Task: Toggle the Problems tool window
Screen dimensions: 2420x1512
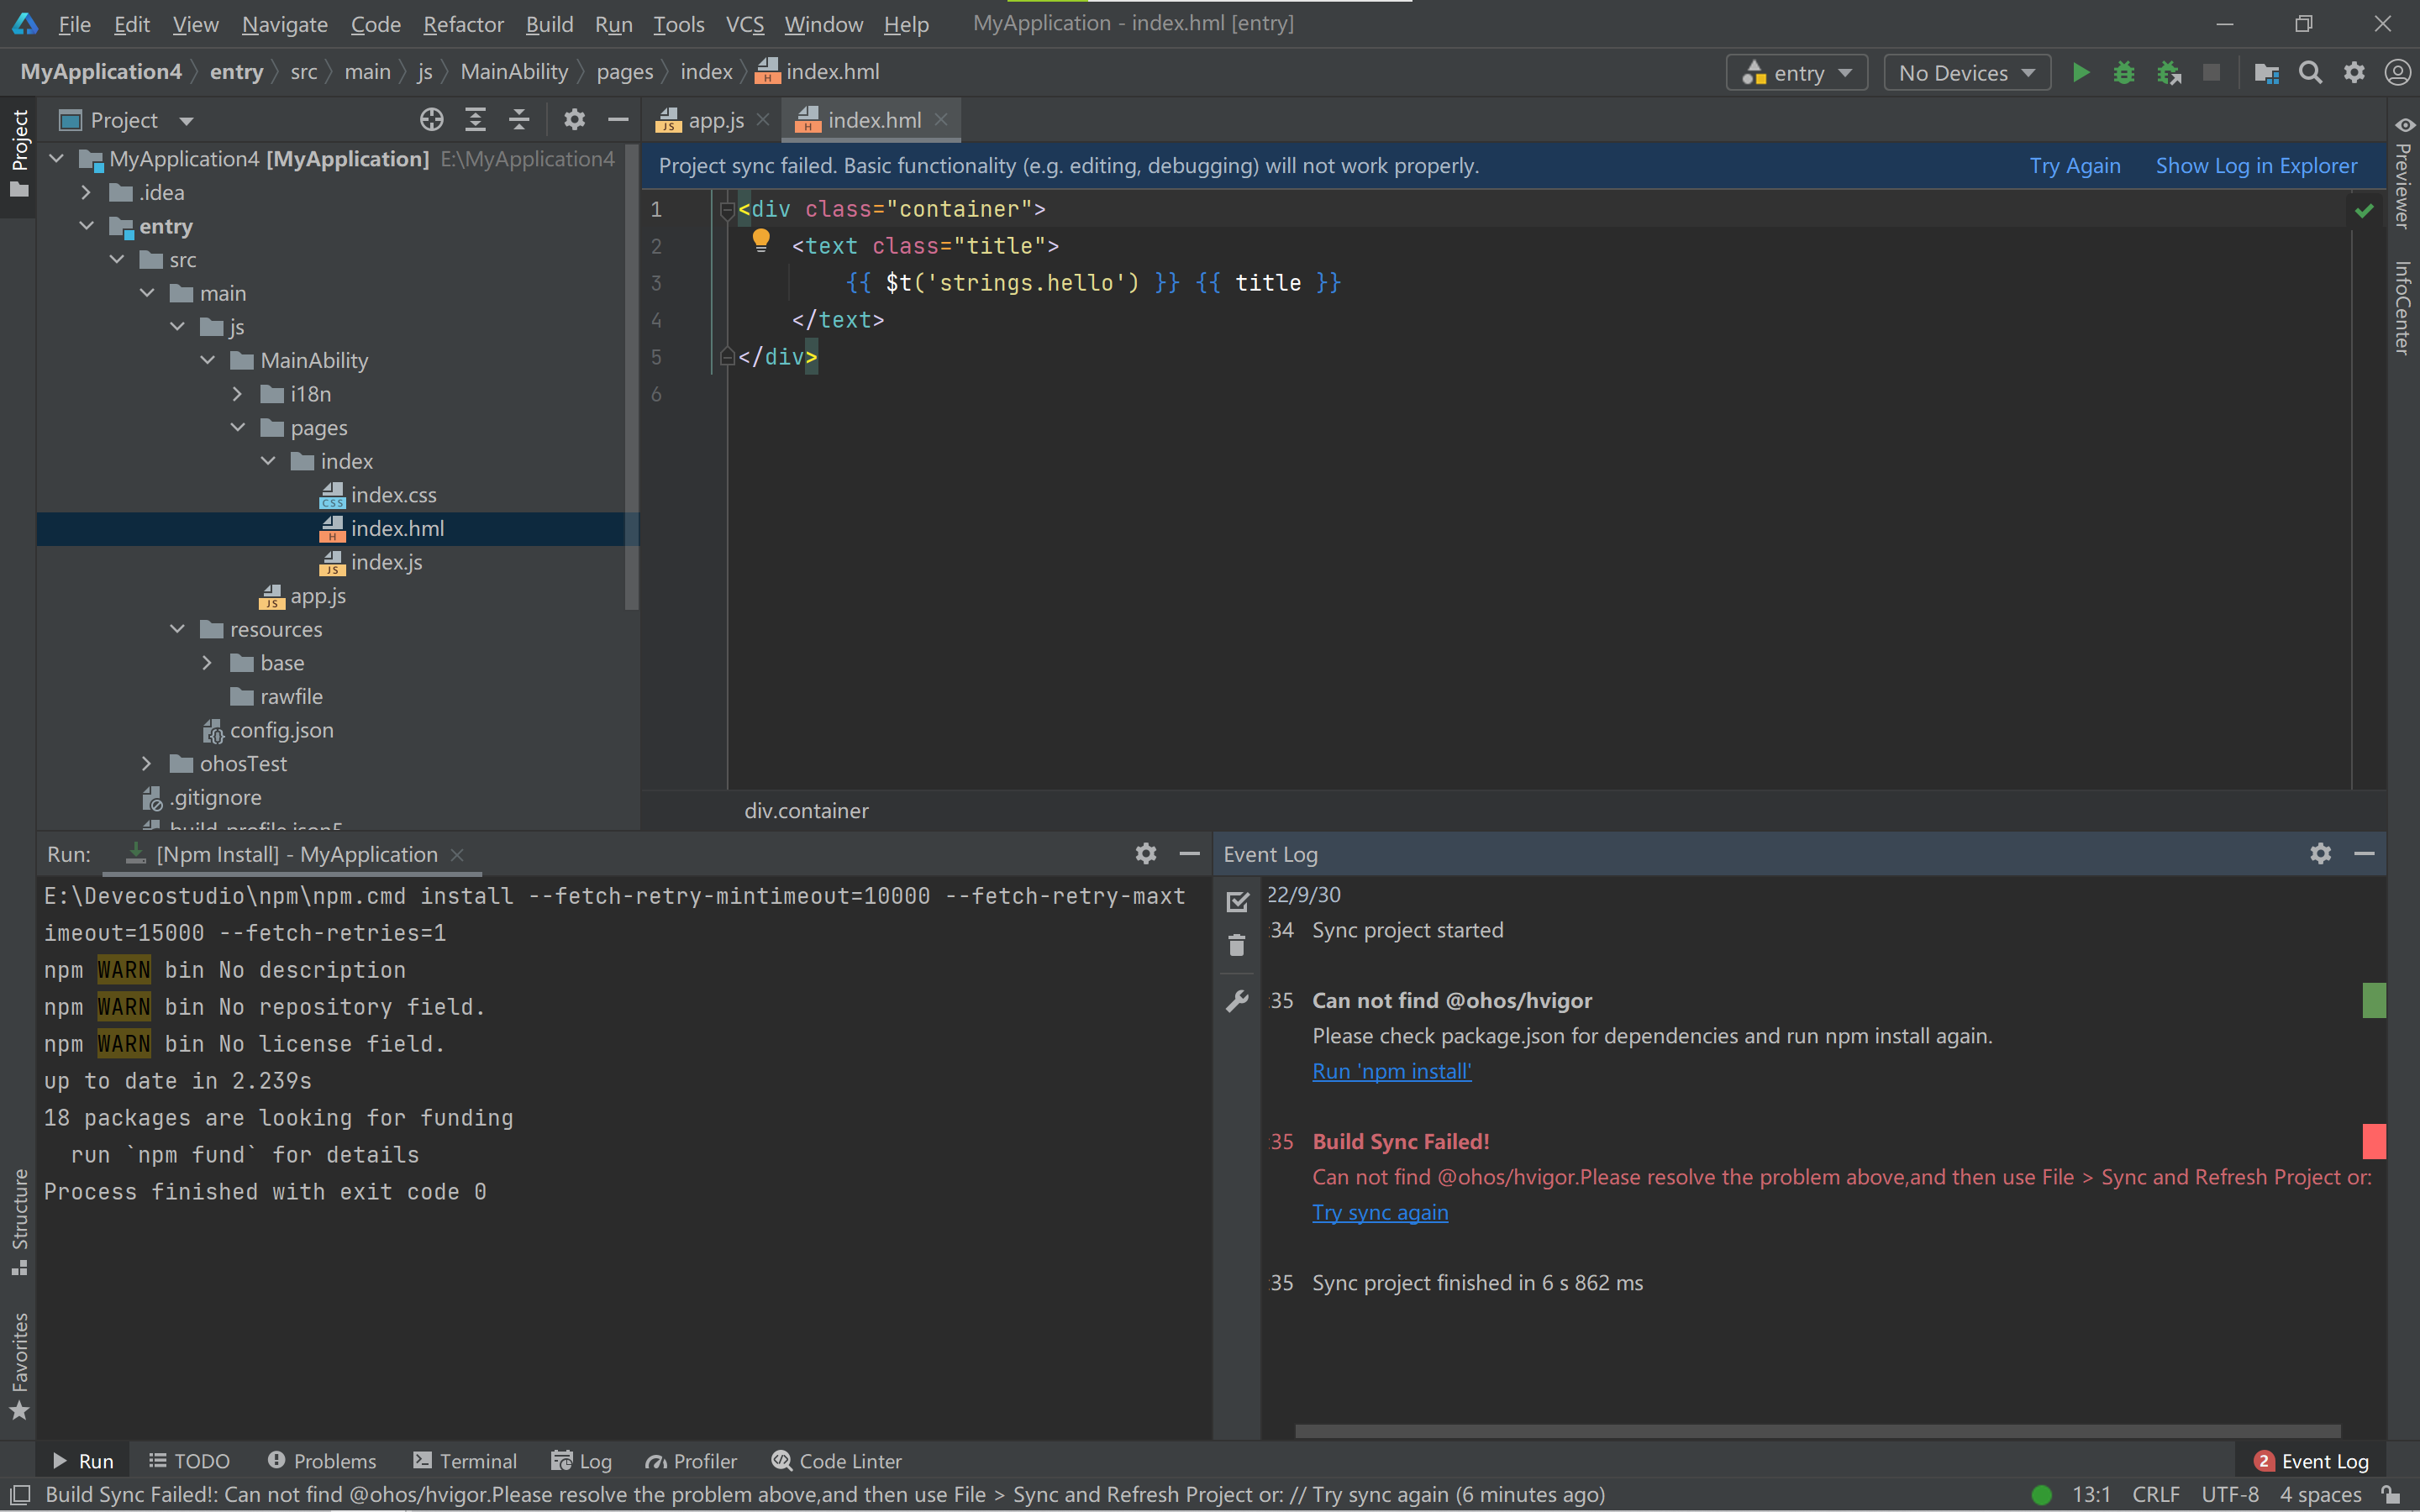Action: pyautogui.click(x=322, y=1461)
